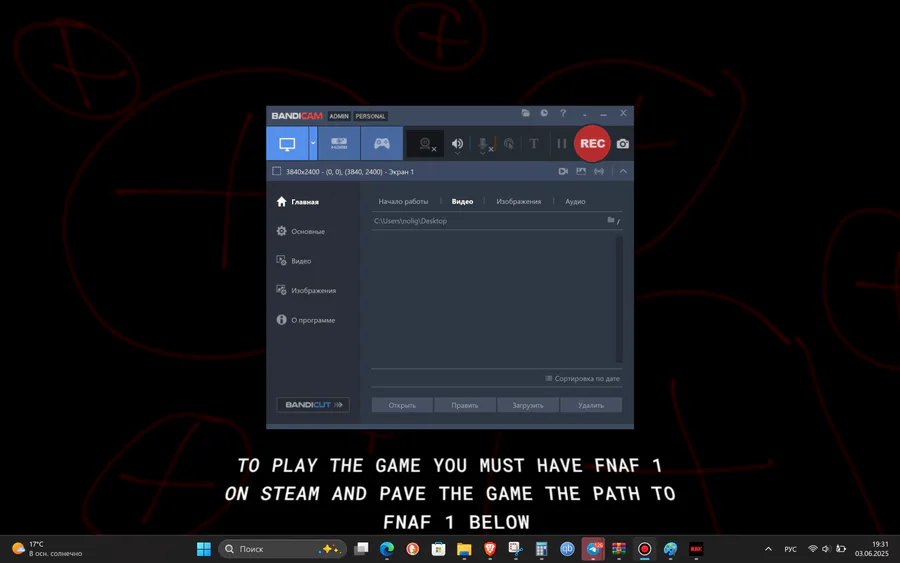Click РУС language indicator in tray
The image size is (900, 563).
[790, 549]
